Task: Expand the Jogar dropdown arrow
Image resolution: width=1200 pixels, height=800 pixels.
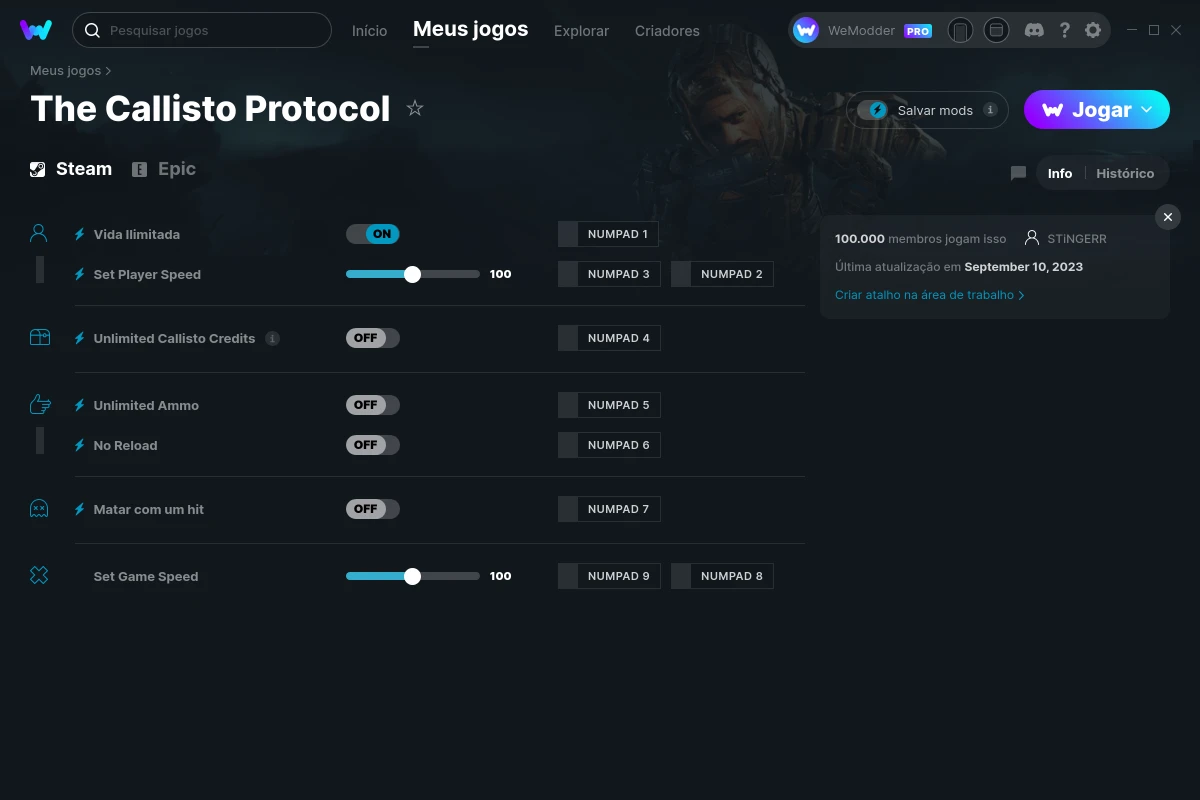Action: tap(1147, 109)
